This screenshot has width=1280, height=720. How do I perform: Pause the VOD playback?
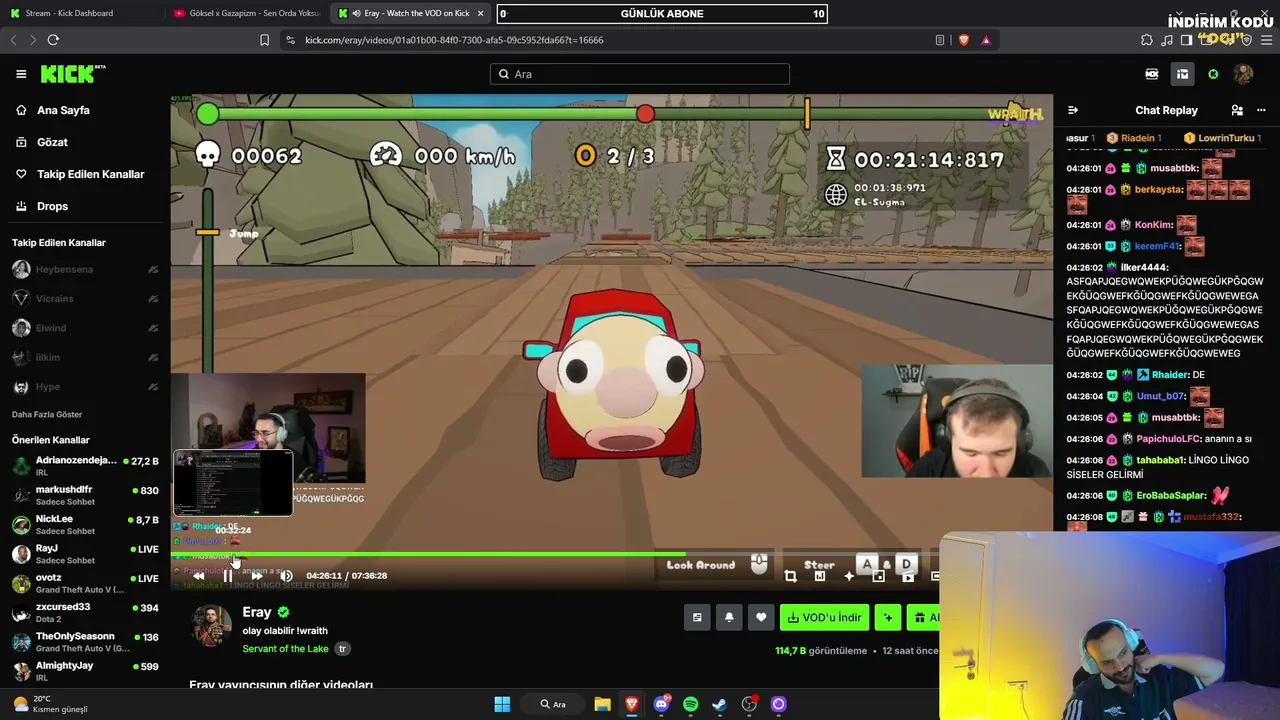pos(228,575)
